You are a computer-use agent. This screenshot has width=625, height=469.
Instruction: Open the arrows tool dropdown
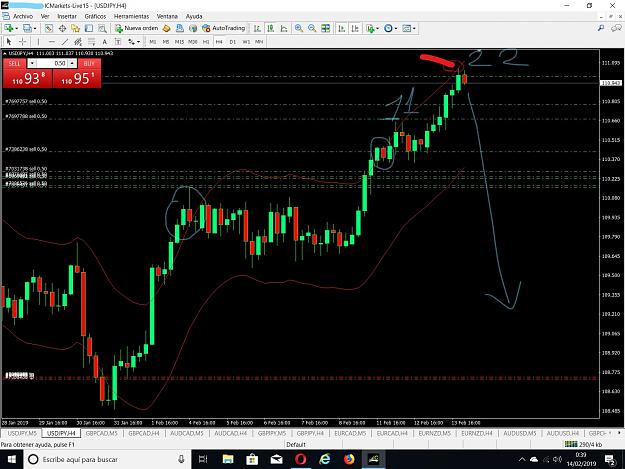138,41
